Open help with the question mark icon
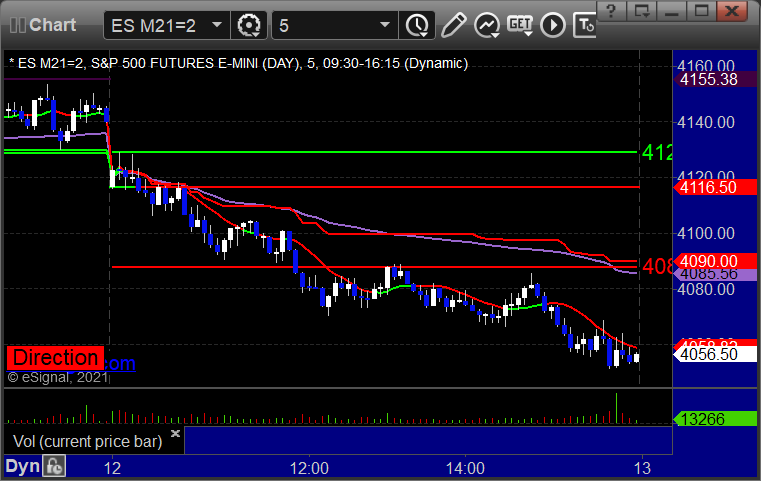 point(612,11)
